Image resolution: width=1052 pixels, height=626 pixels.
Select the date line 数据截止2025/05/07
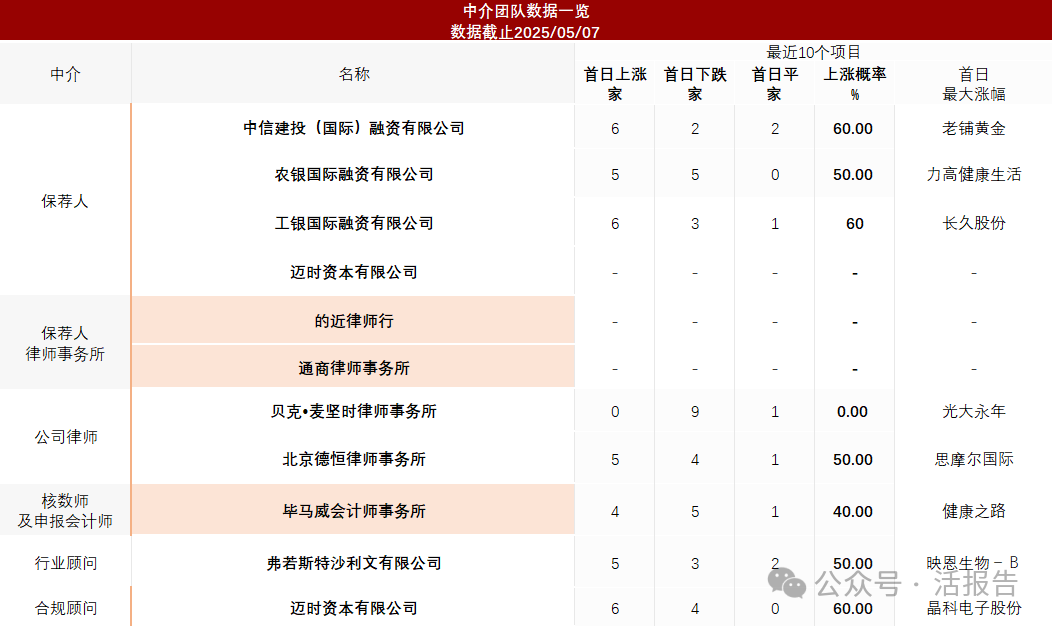(x=525, y=32)
